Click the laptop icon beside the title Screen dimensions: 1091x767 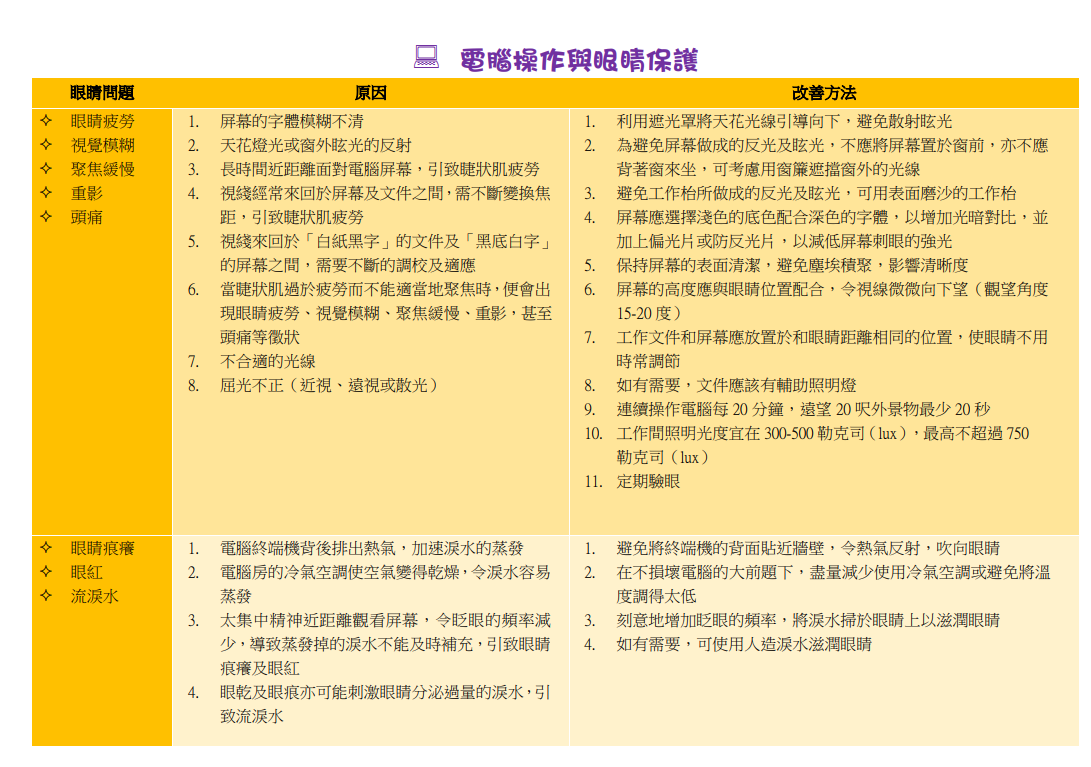[427, 58]
